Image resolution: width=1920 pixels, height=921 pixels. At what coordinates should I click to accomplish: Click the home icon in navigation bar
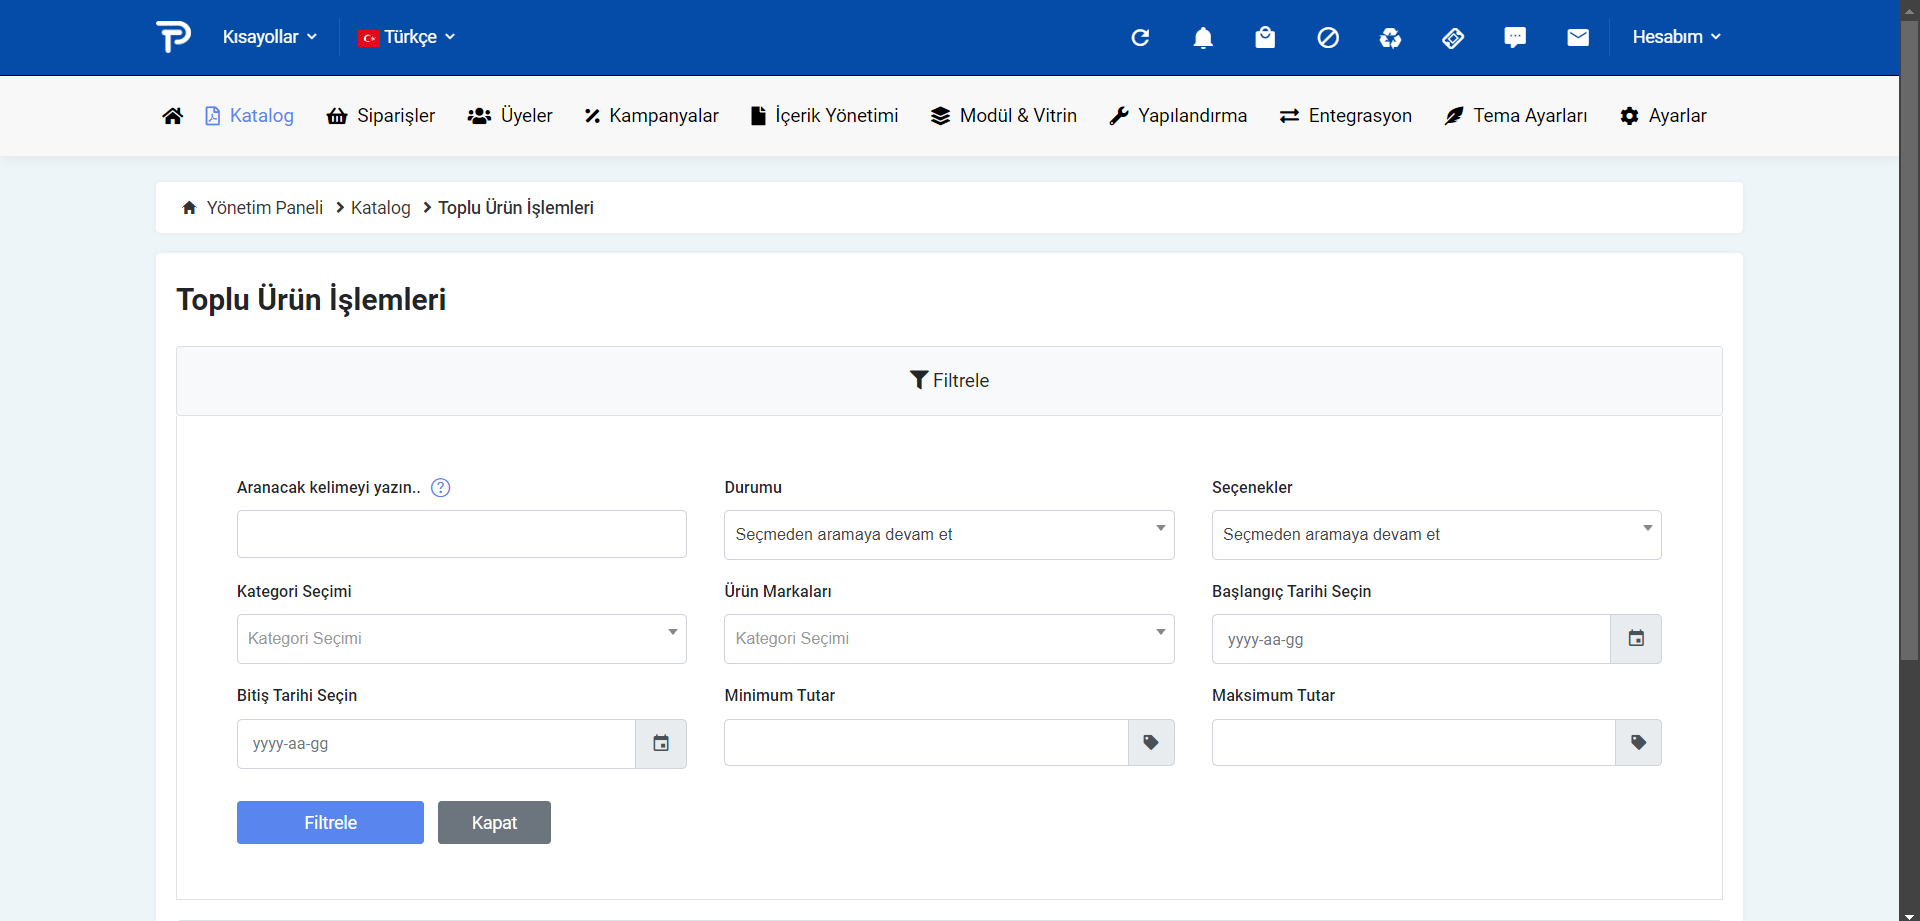pos(172,116)
